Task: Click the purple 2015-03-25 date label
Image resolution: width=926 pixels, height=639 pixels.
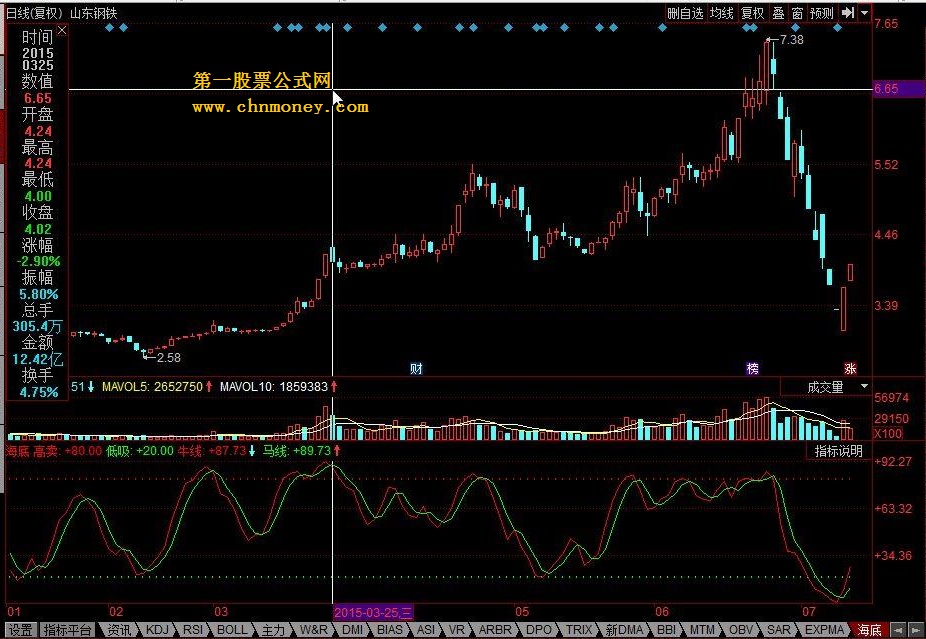Action: click(373, 612)
